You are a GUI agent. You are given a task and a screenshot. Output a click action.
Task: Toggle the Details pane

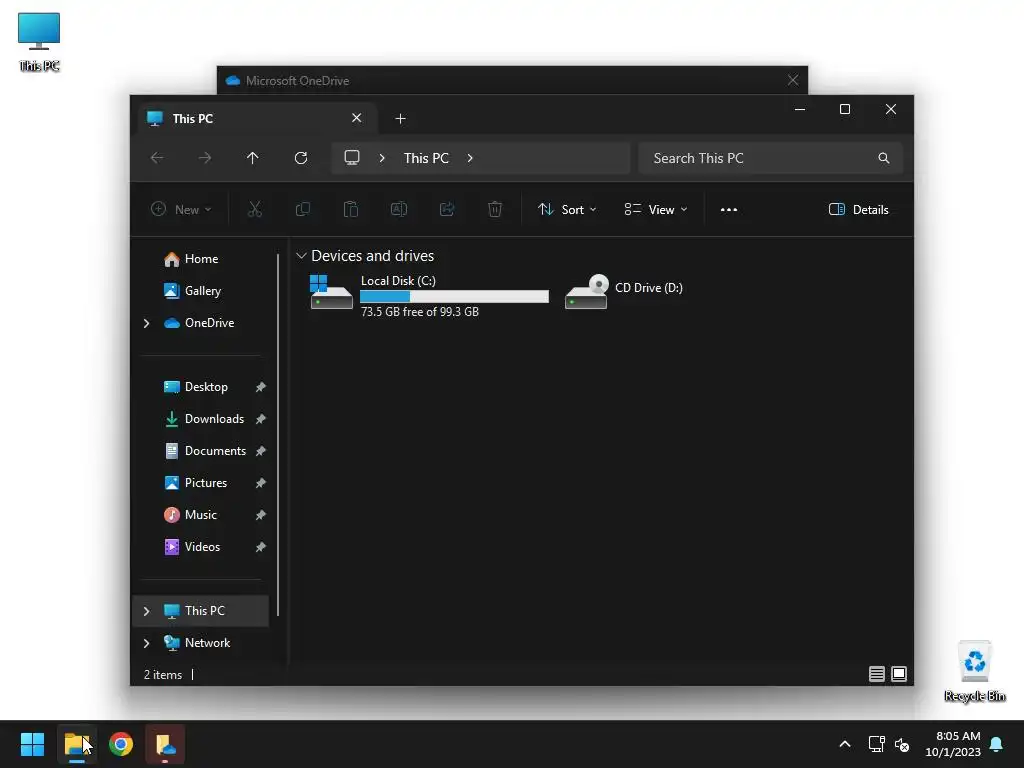(x=859, y=210)
